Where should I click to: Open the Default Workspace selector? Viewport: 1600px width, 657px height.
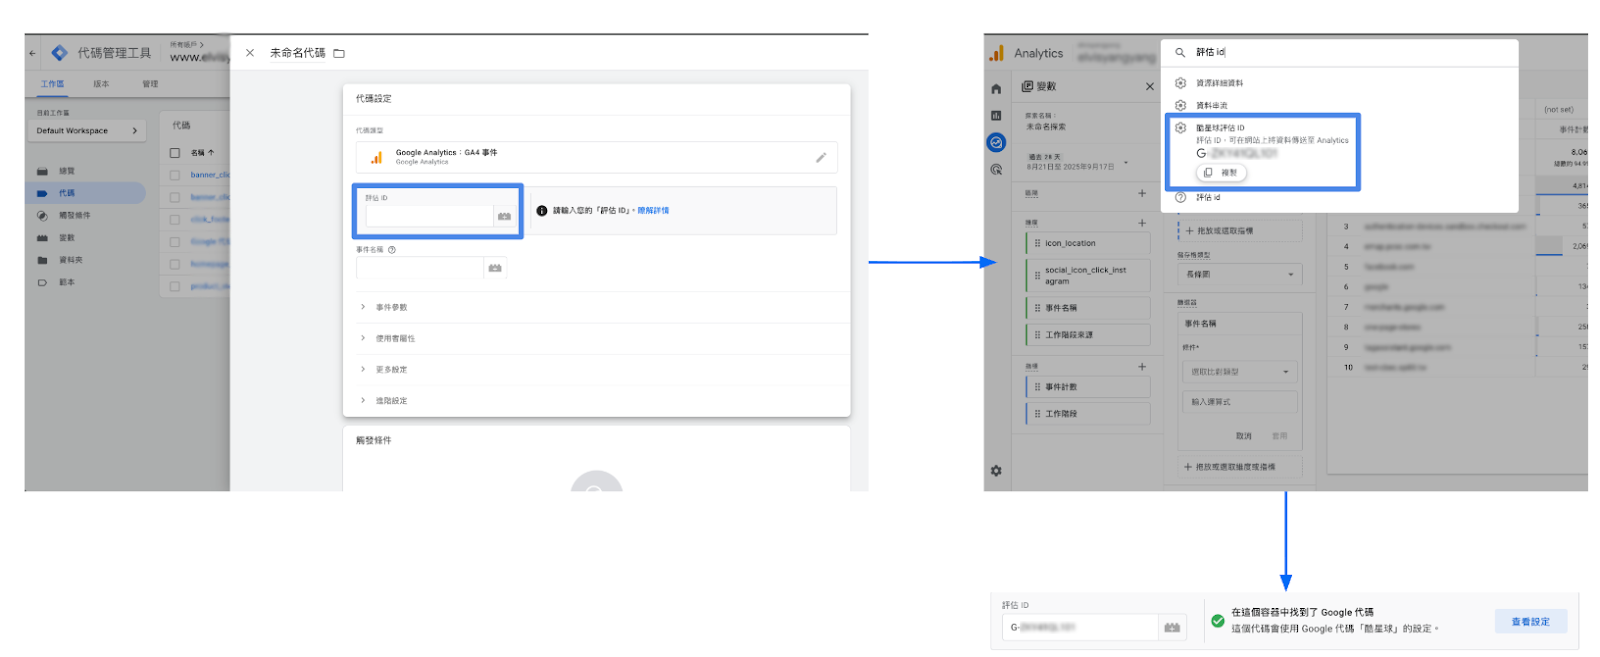(87, 131)
